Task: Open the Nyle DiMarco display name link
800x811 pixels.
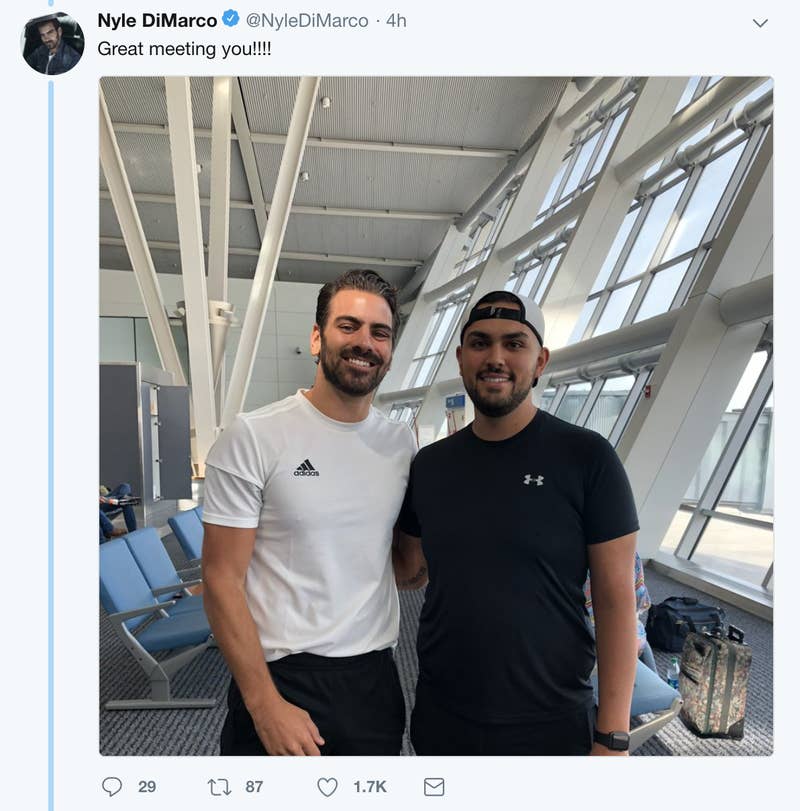Action: [157, 20]
